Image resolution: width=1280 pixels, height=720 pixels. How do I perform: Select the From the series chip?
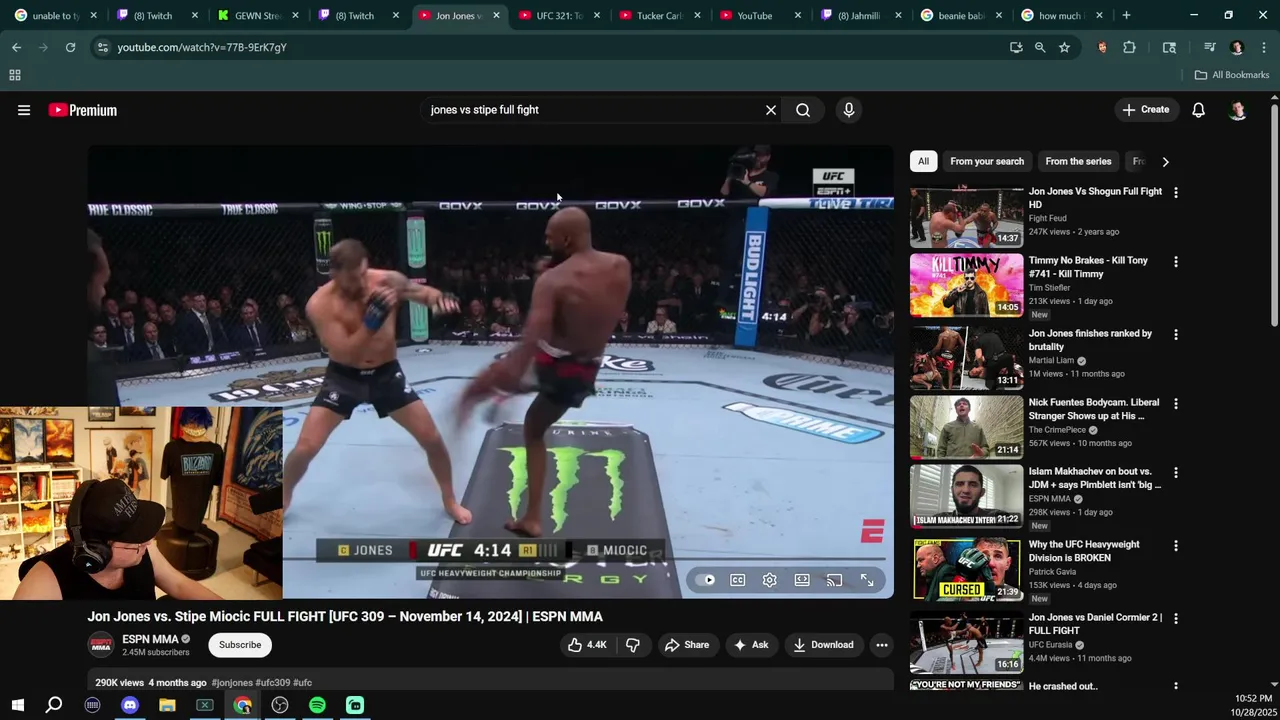[1078, 161]
